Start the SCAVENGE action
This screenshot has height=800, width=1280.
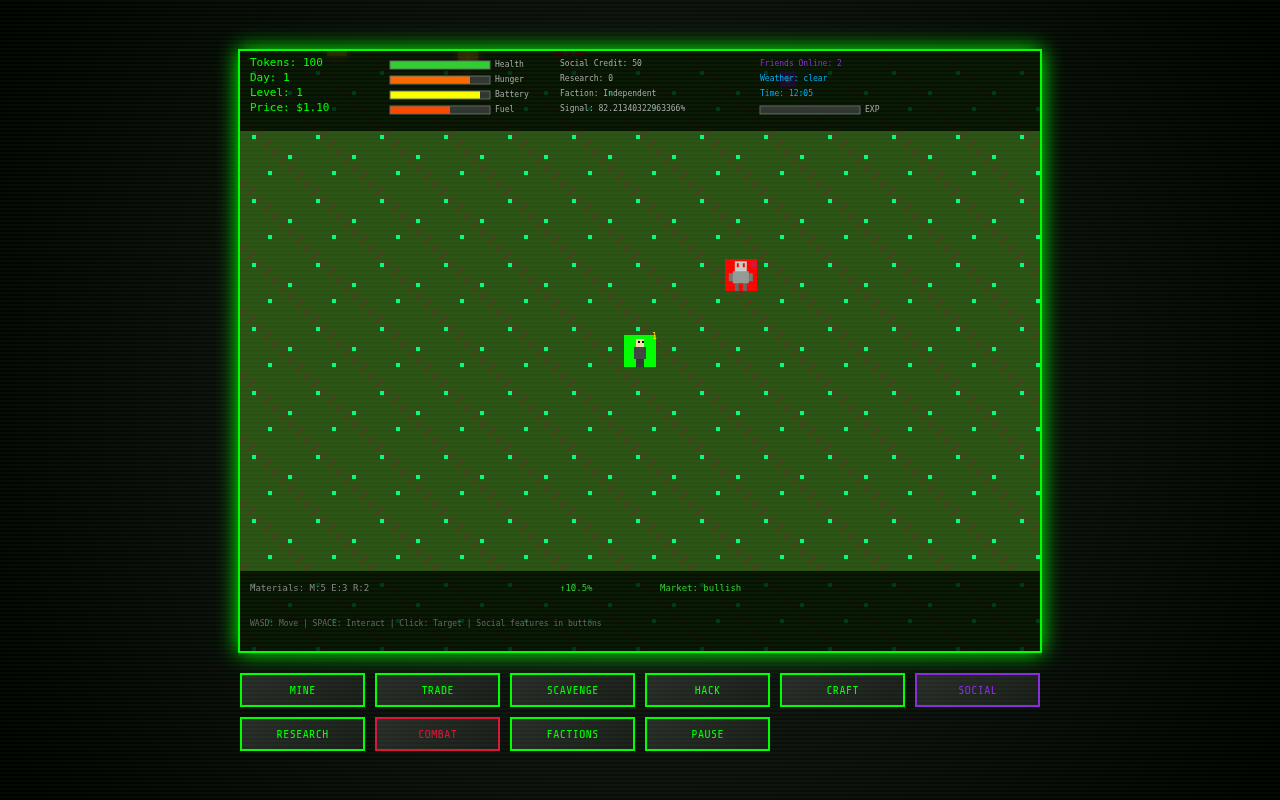(572, 690)
